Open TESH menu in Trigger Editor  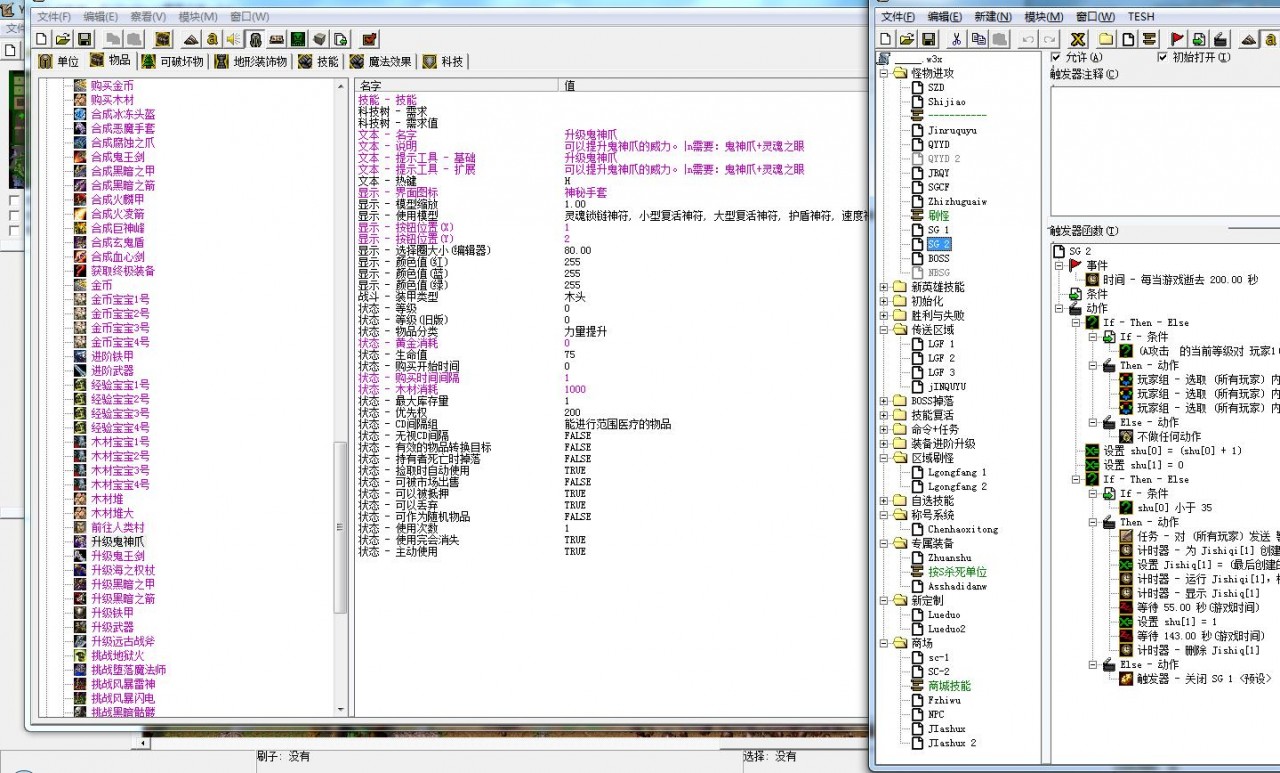(1141, 17)
